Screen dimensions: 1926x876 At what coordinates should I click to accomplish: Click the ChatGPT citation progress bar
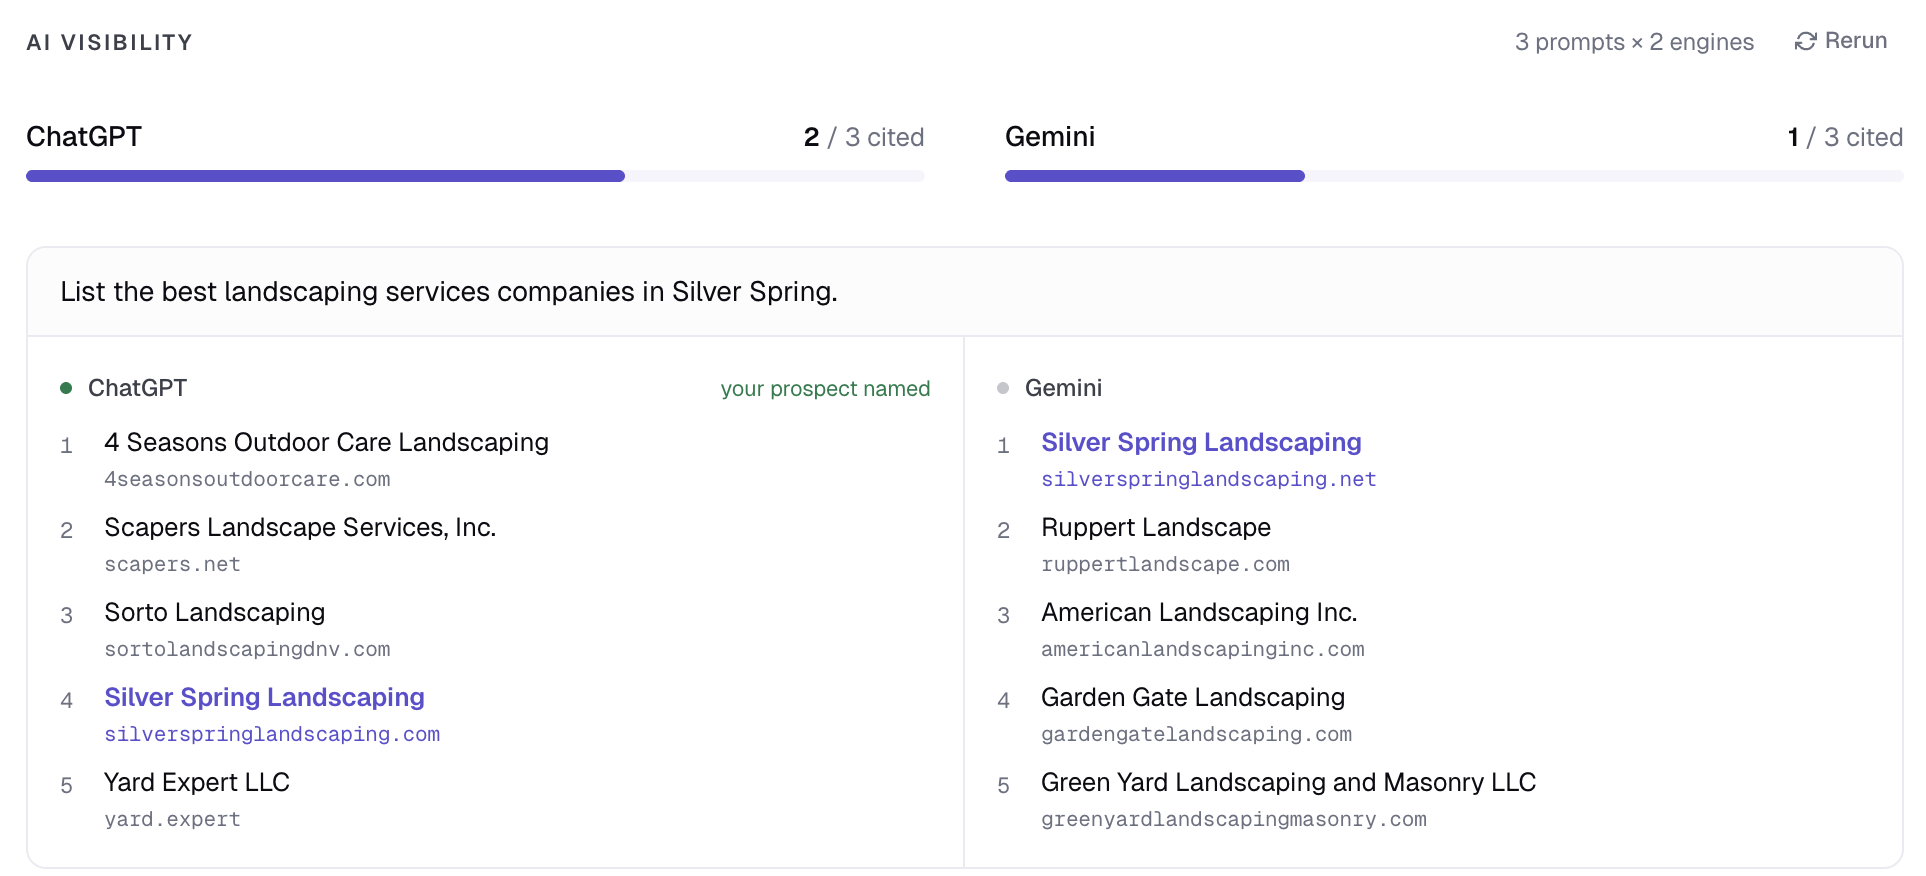(475, 176)
